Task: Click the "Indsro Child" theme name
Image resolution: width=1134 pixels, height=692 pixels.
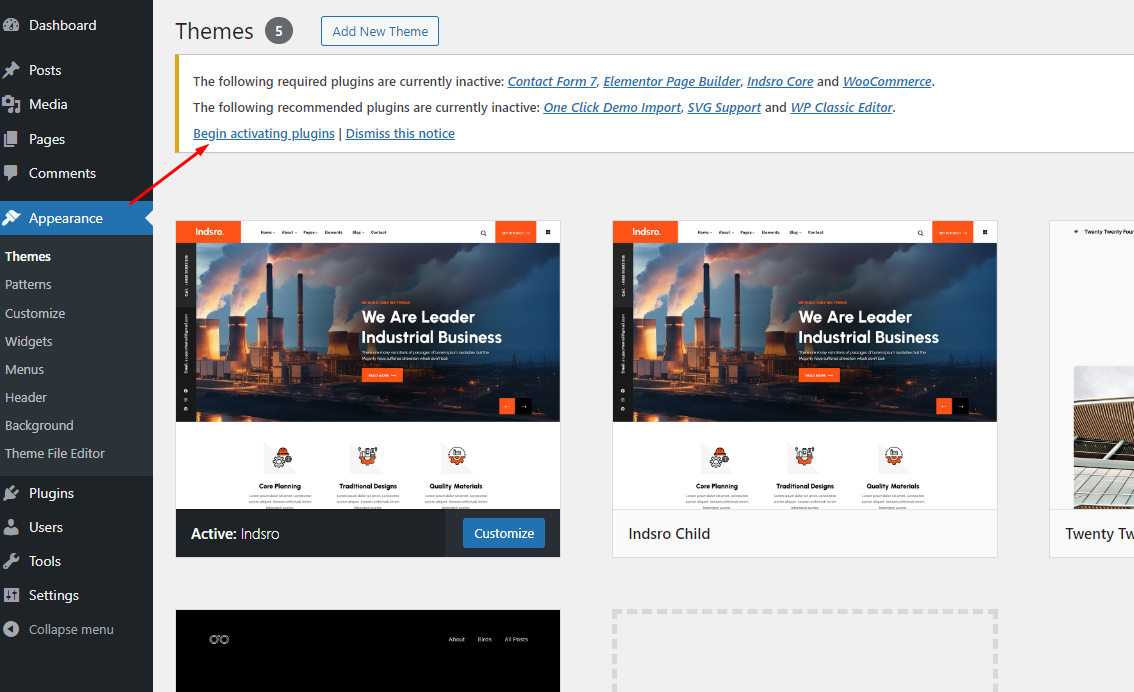Action: tap(669, 534)
